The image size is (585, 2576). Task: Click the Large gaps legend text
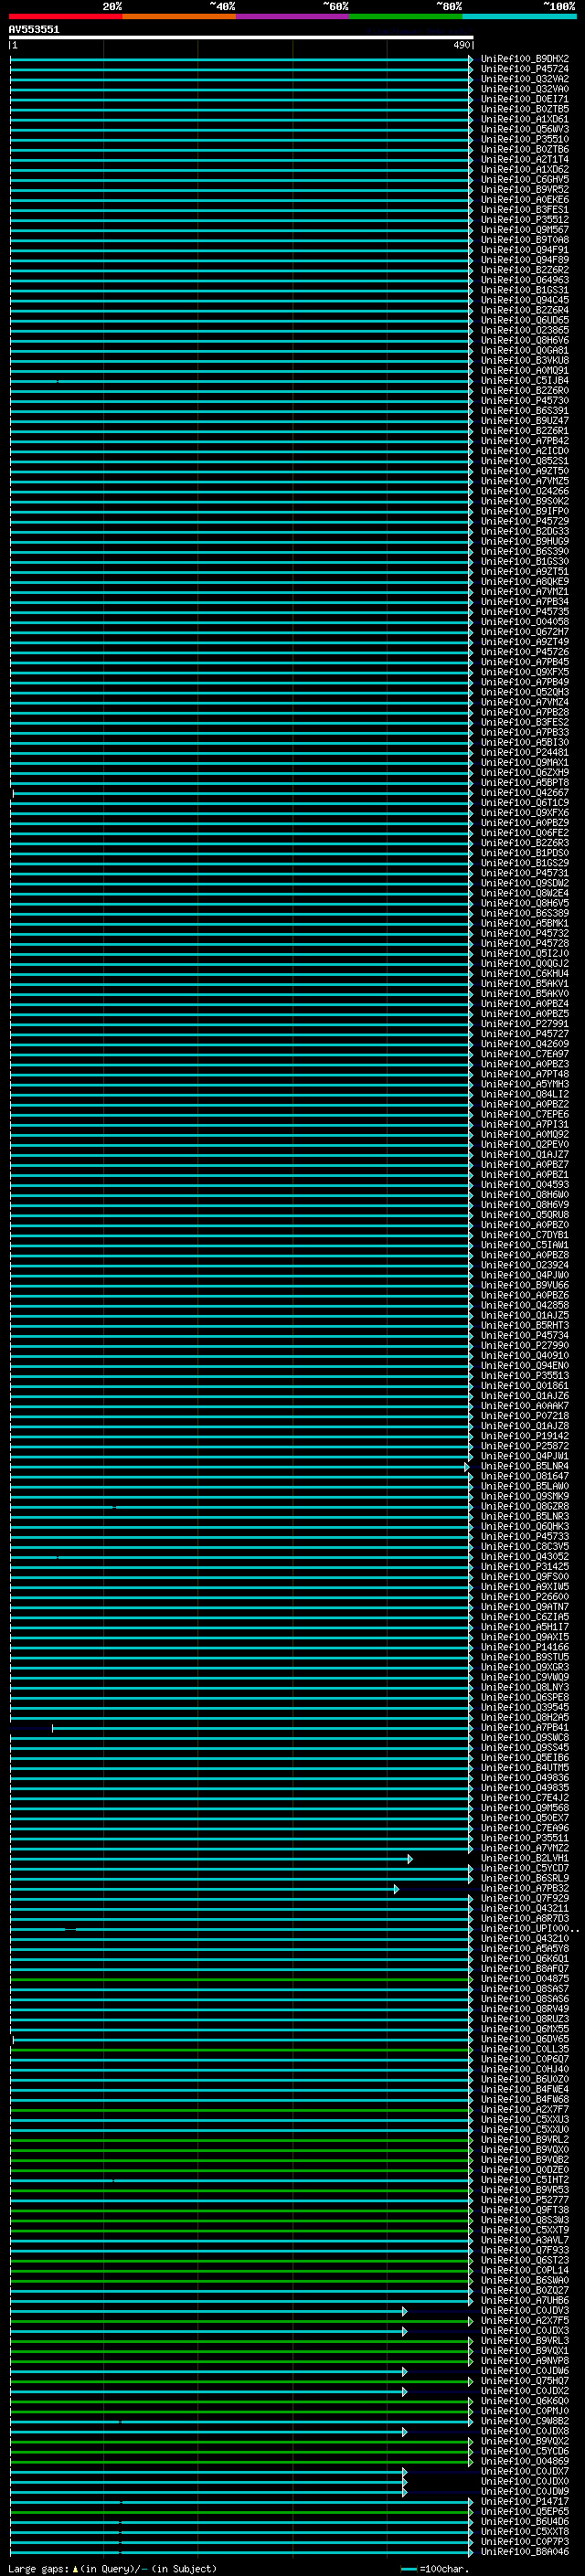click(x=112, y=2568)
